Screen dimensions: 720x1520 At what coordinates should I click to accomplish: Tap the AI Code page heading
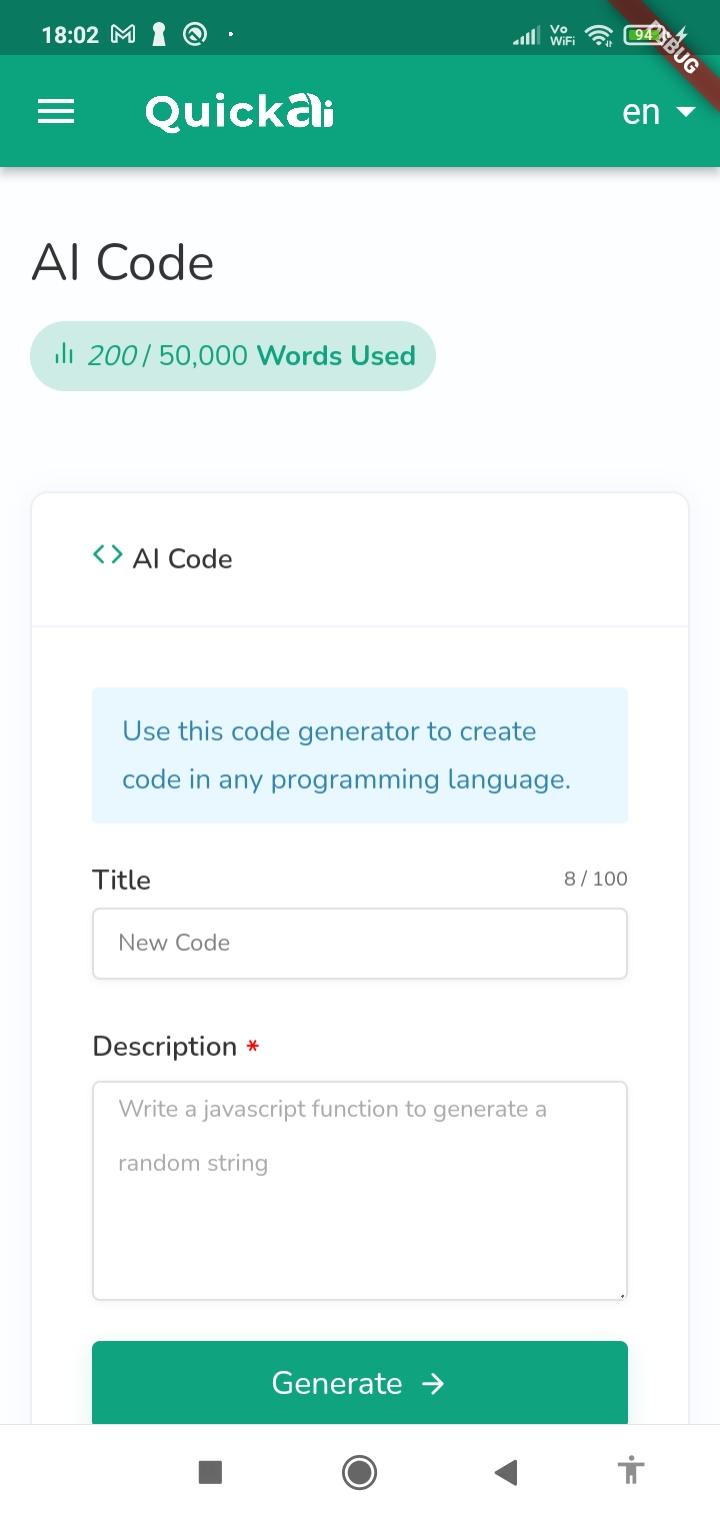pos(123,263)
